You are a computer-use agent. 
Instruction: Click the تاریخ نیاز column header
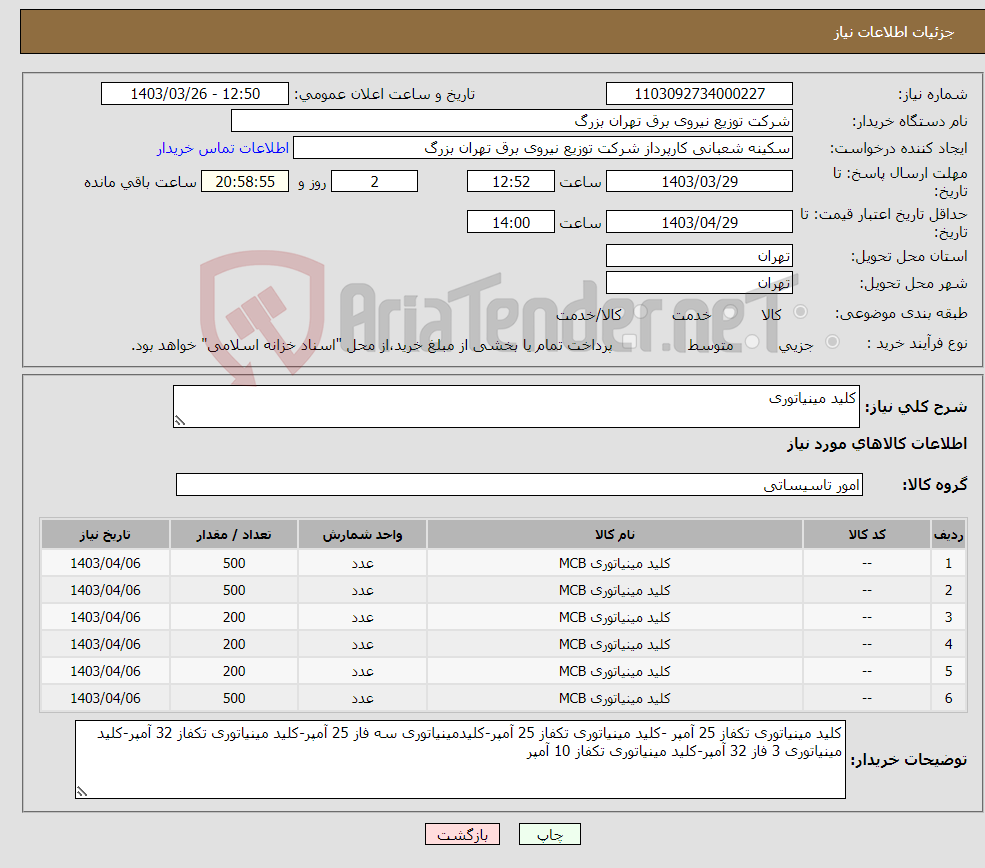[105, 534]
